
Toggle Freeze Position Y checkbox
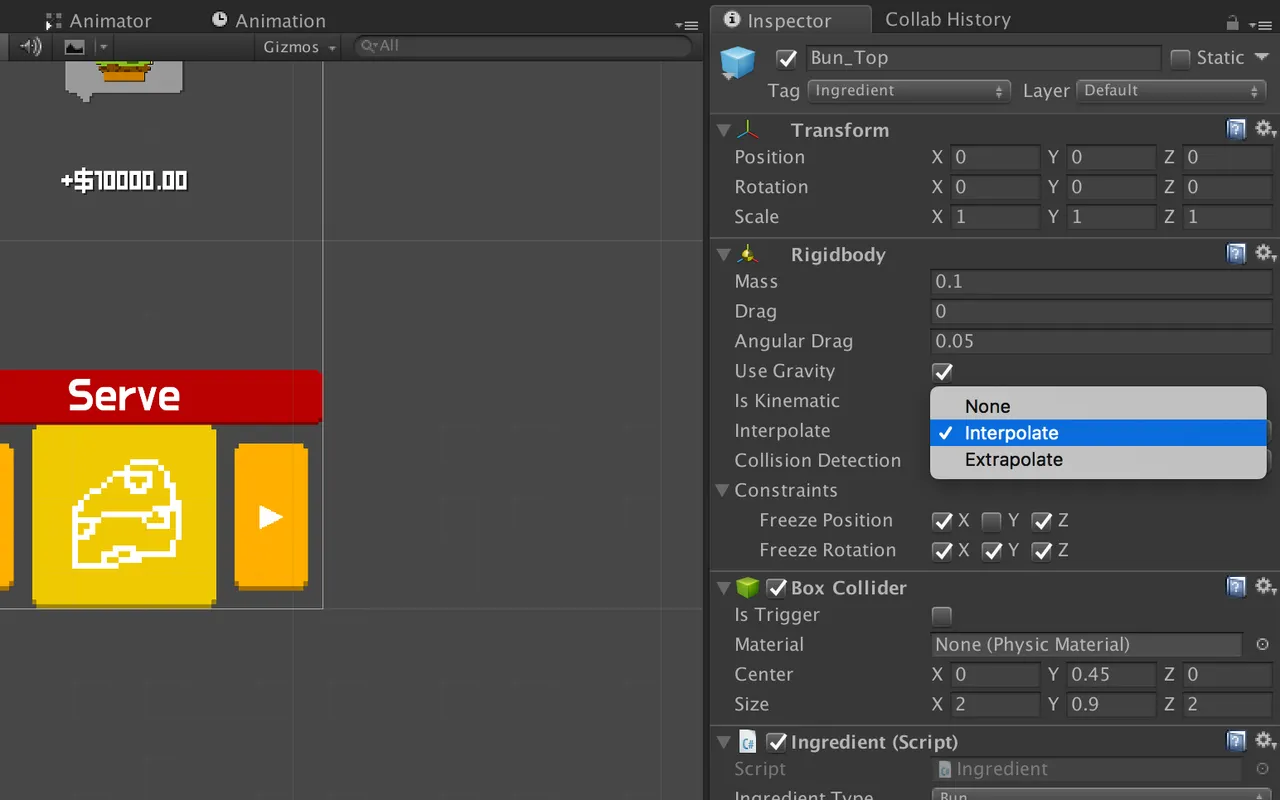(x=992, y=521)
